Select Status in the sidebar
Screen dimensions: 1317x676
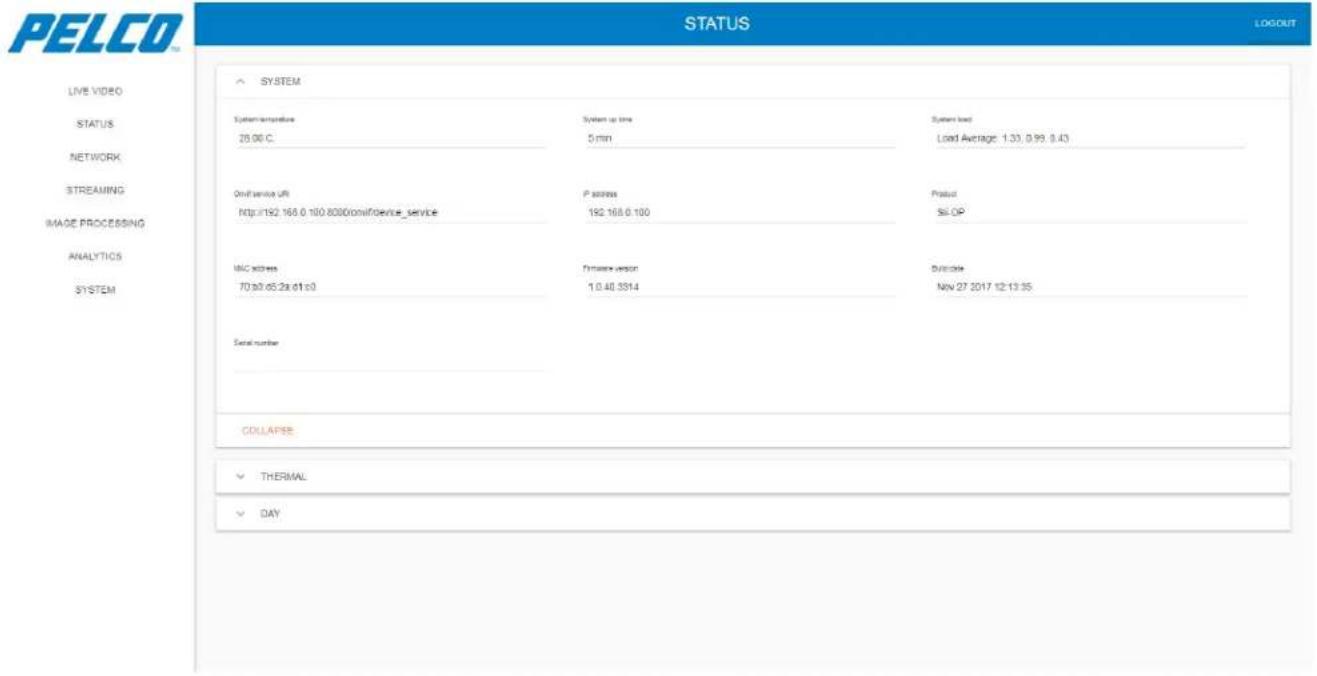95,124
